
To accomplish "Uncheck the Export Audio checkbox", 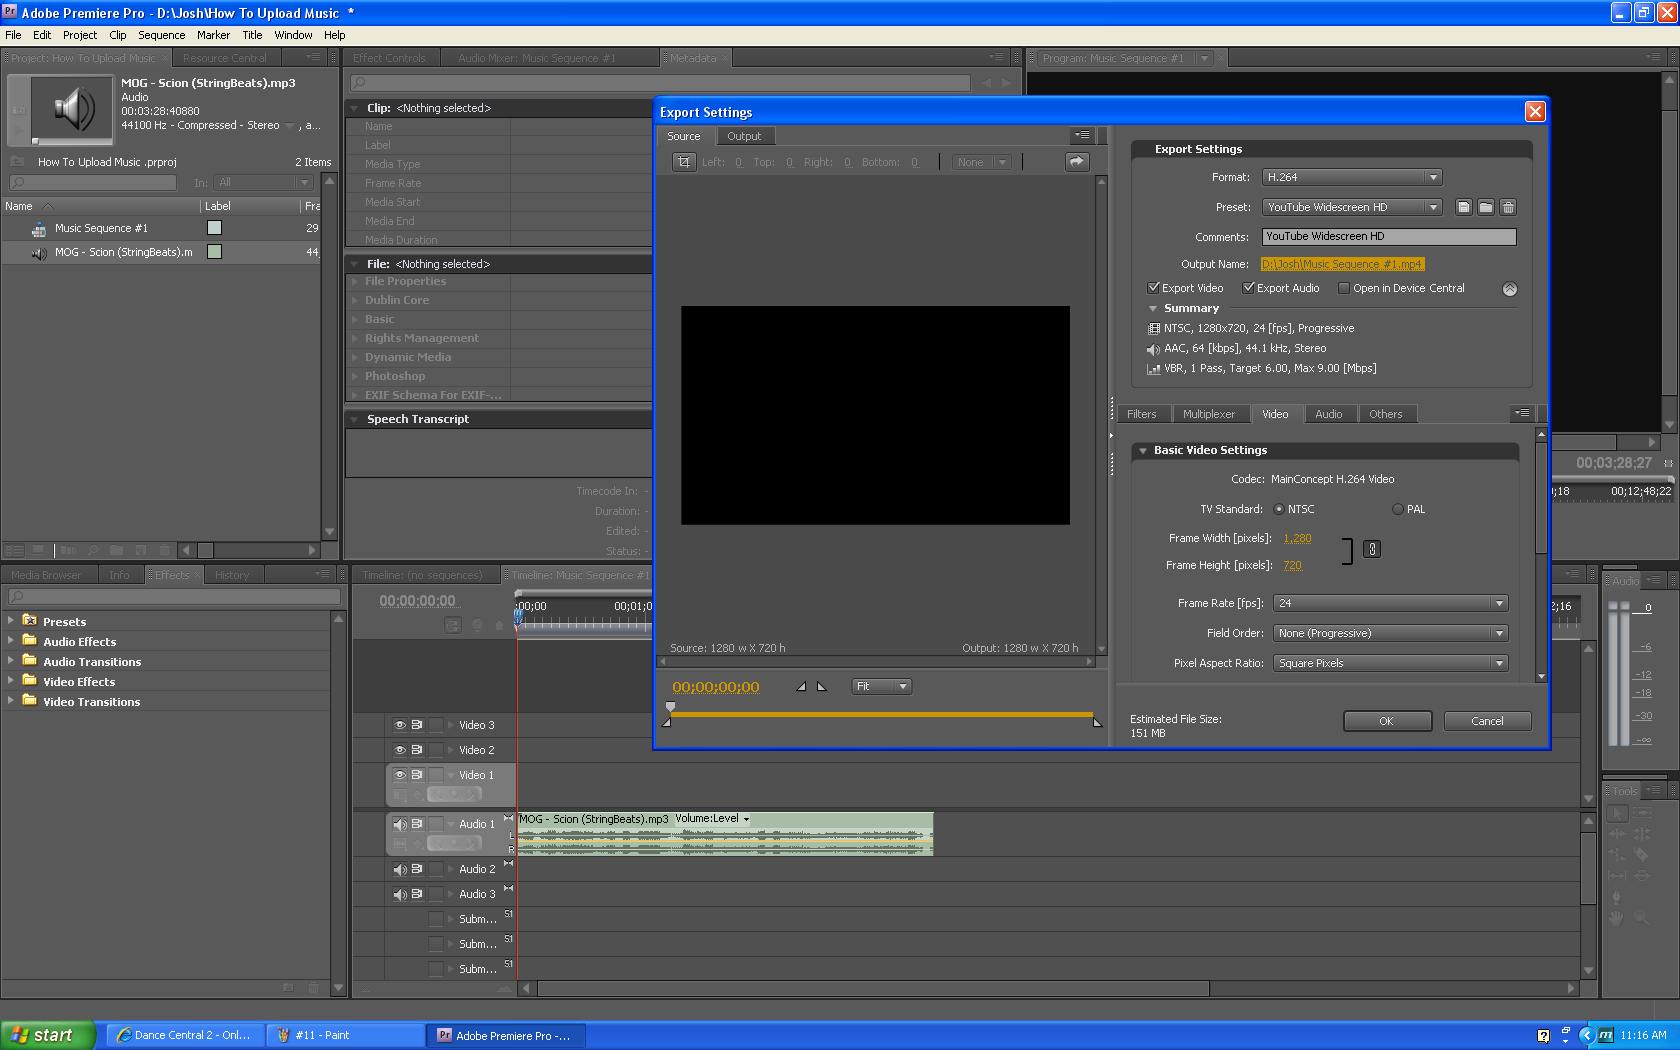I will coord(1249,288).
